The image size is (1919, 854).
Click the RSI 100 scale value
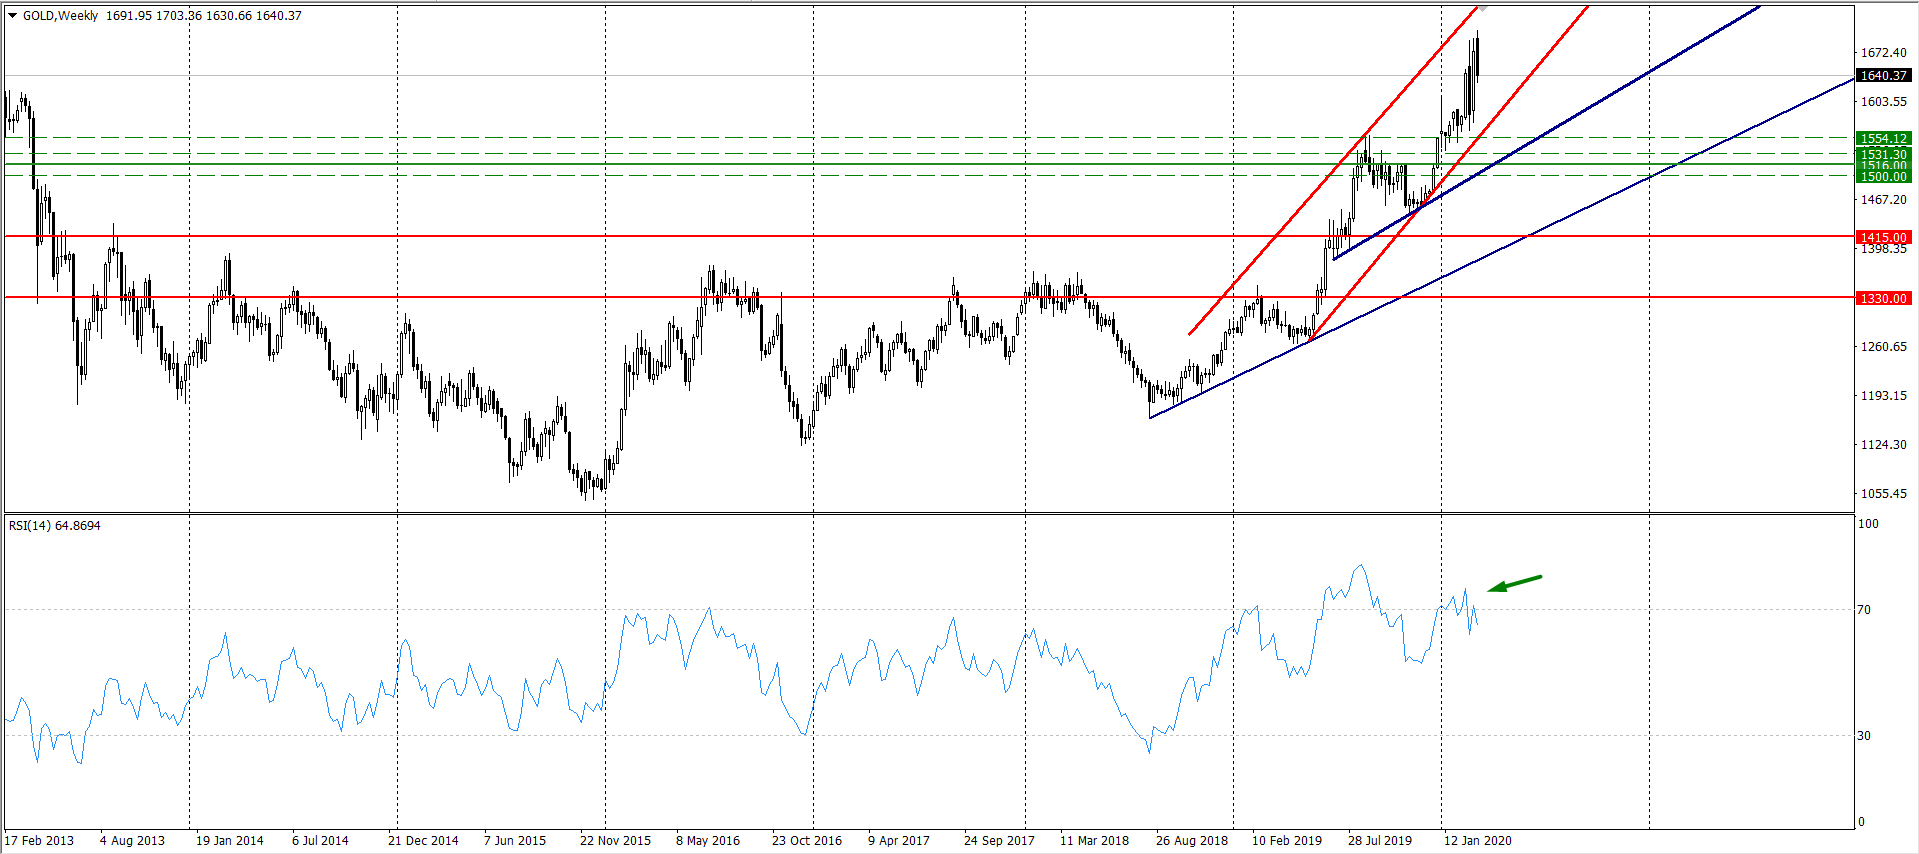click(1868, 524)
